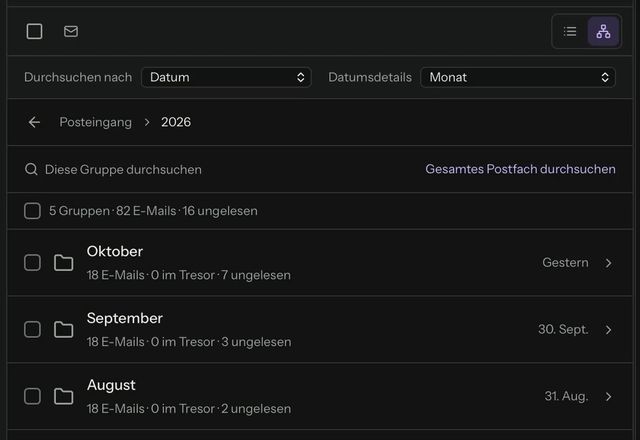
Task: Go back using the left arrow icon
Action: [x=34, y=122]
